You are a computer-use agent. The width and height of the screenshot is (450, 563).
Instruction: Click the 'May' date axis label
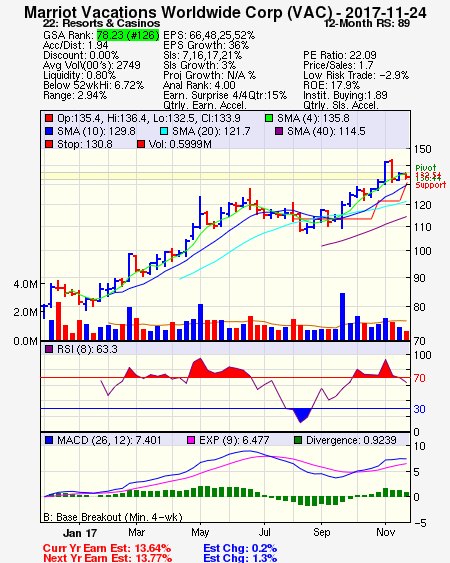(200, 532)
